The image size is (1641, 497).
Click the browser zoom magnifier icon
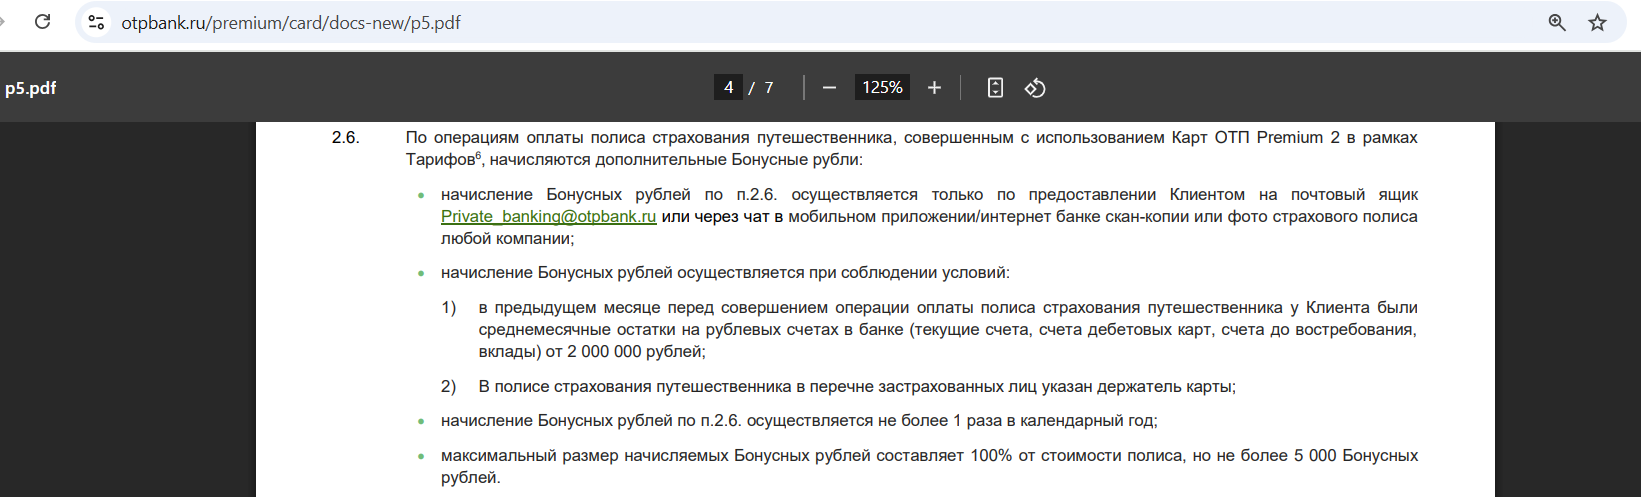point(1557,22)
